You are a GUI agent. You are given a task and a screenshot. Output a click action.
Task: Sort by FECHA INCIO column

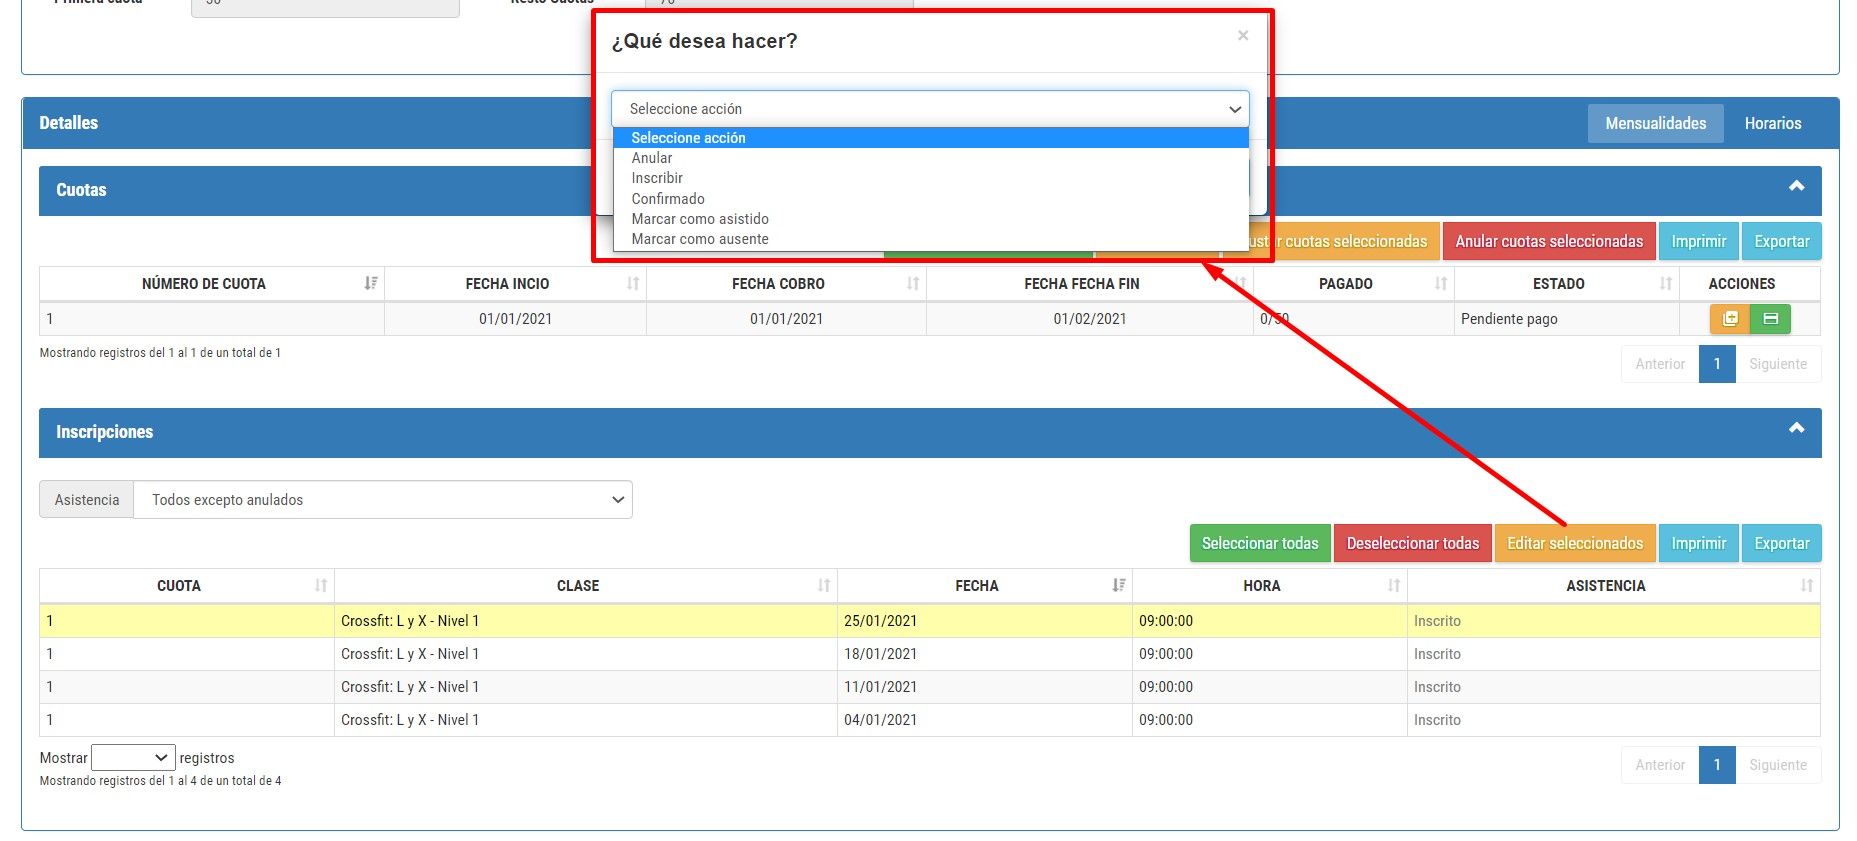tap(516, 284)
